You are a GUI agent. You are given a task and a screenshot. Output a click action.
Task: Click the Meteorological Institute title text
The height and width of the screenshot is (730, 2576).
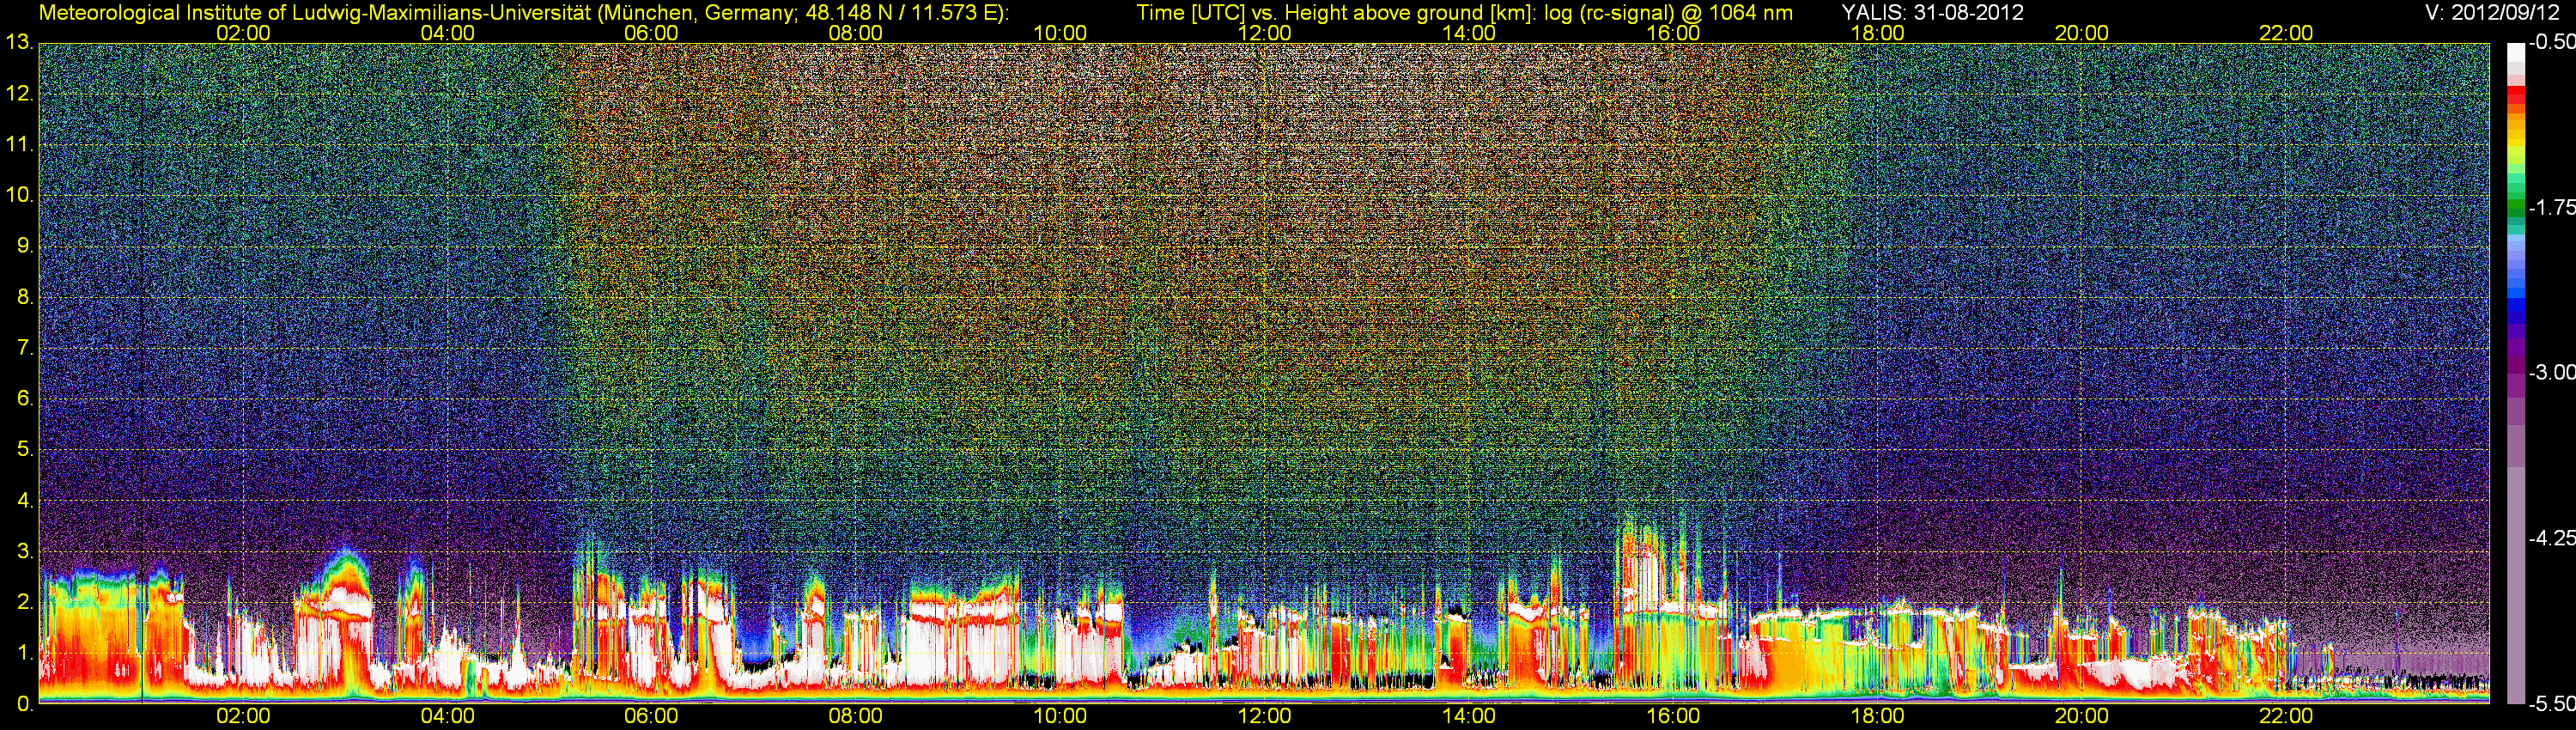coord(524,13)
